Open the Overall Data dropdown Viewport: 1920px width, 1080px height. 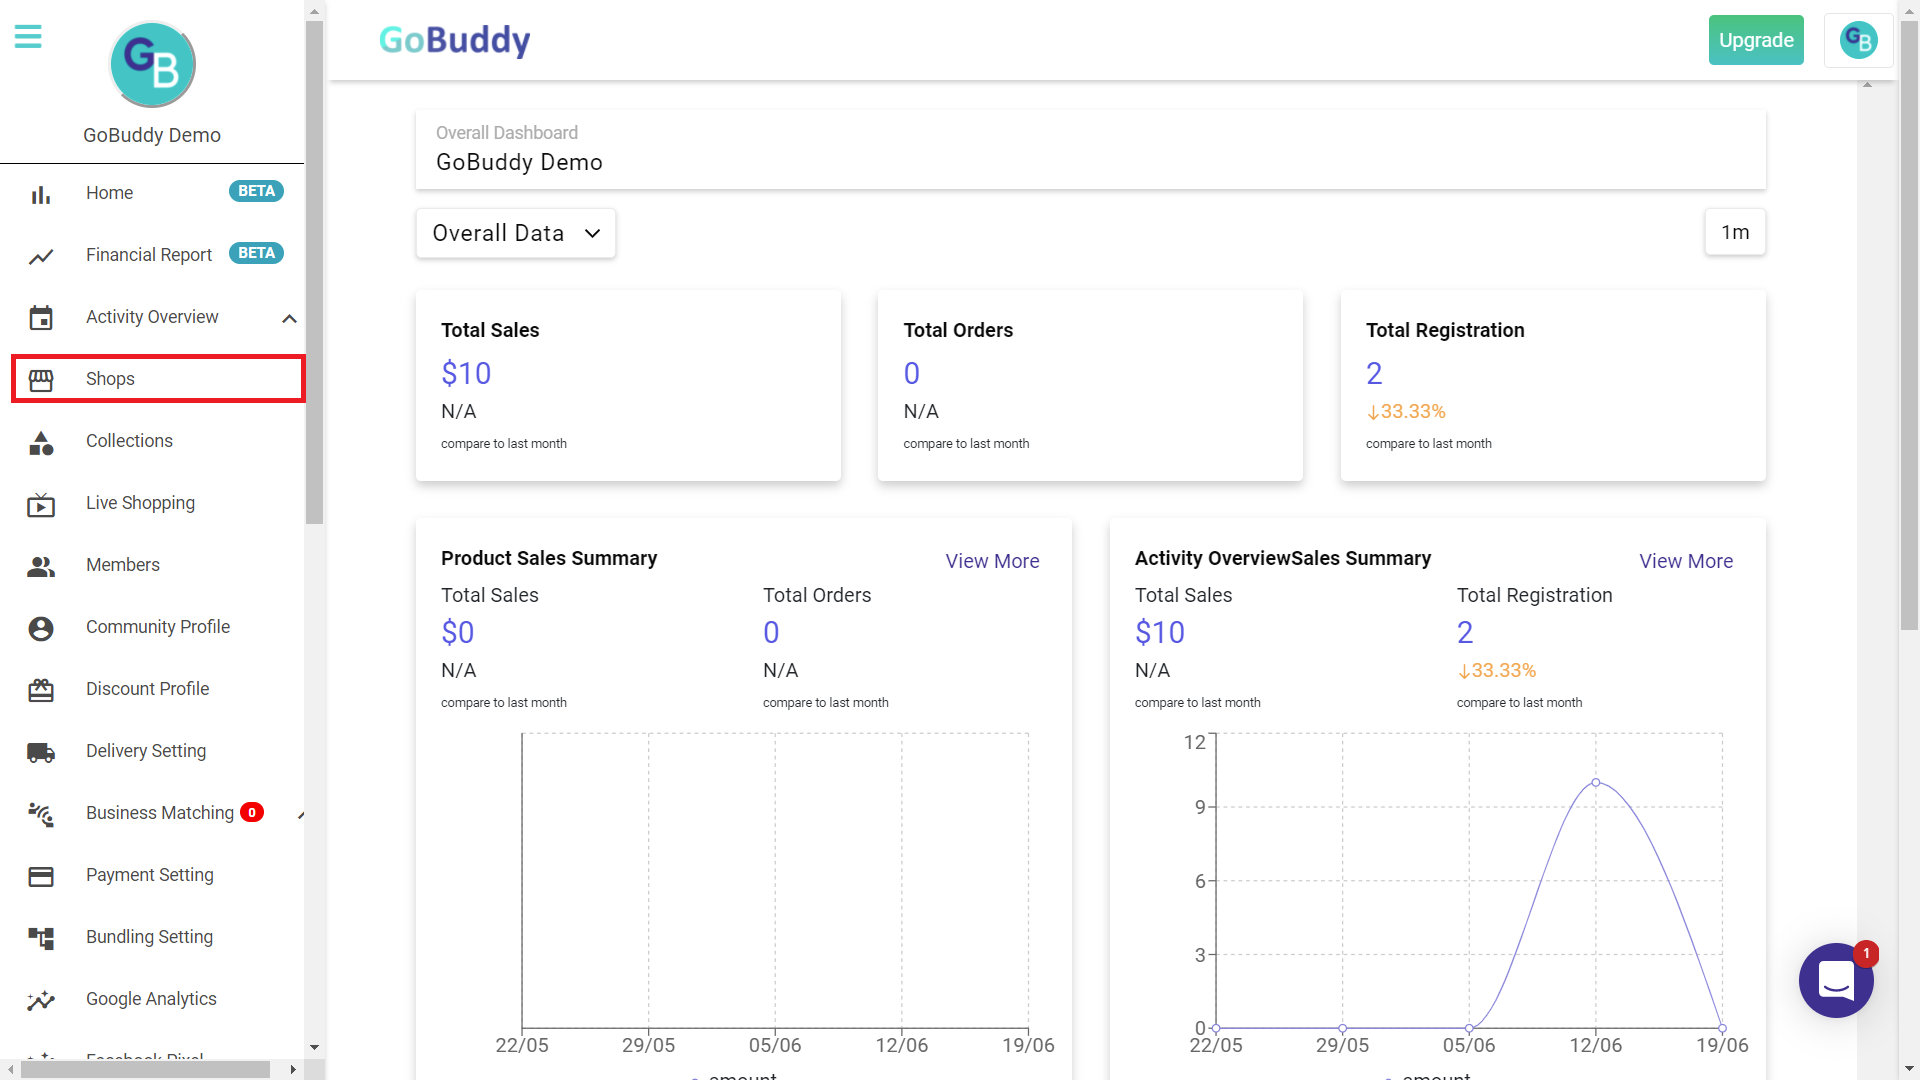[516, 233]
